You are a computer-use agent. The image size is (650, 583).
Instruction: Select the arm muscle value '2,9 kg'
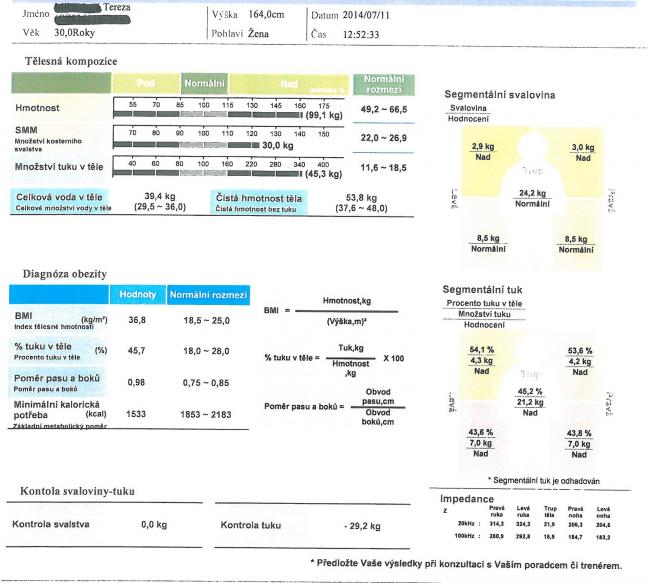(483, 146)
